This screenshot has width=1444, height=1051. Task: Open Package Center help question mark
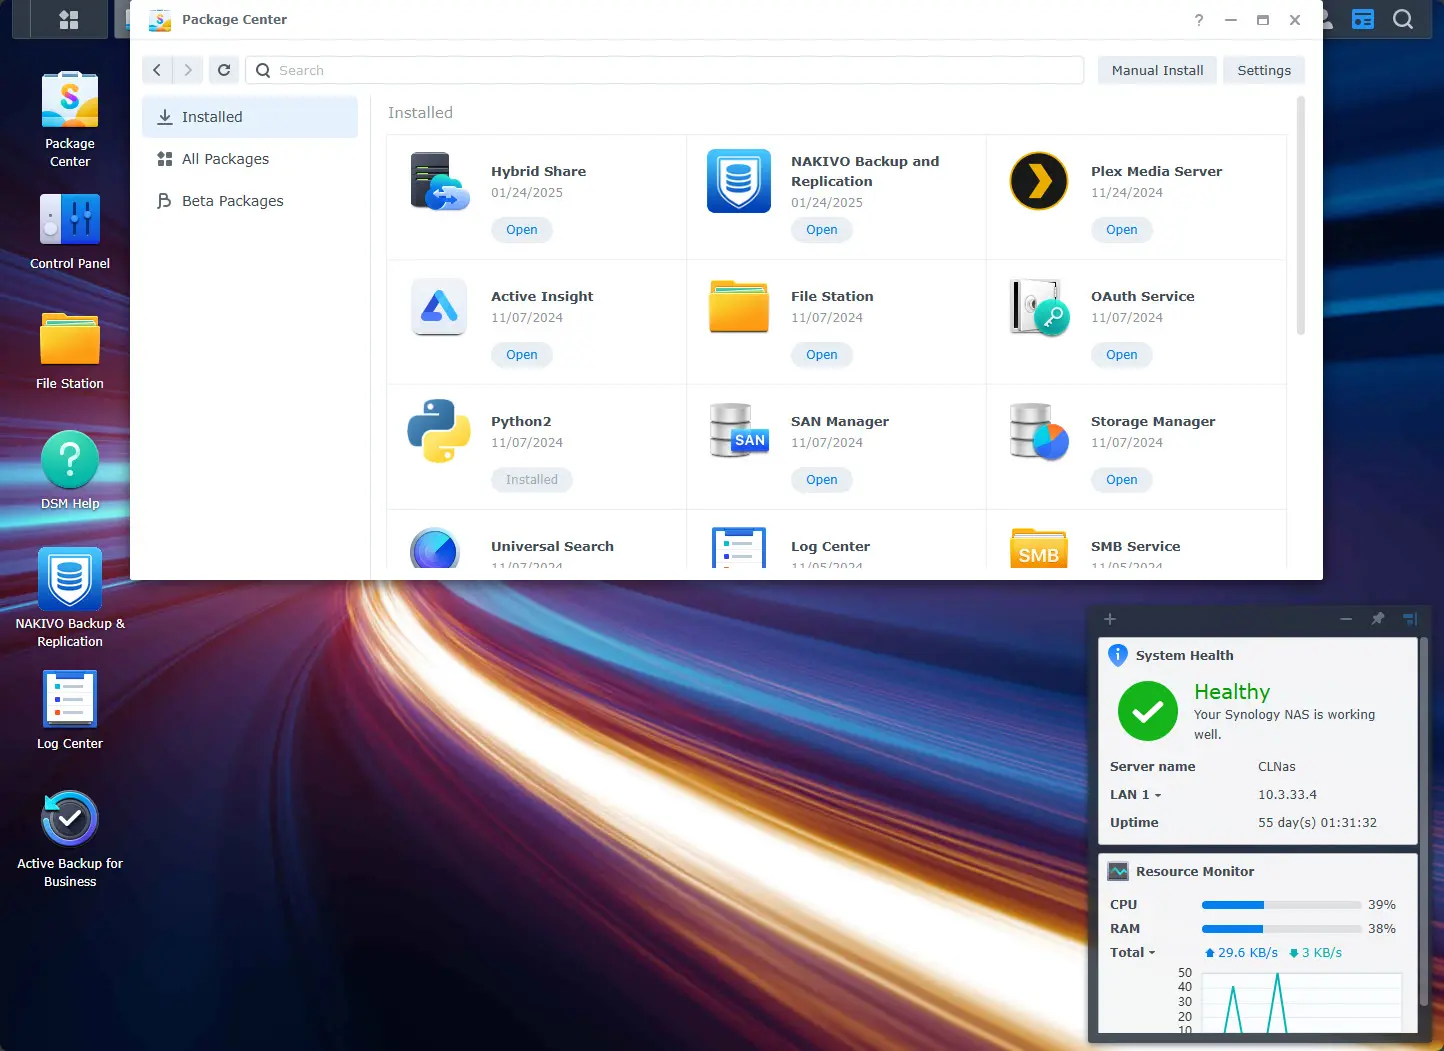point(1199,20)
